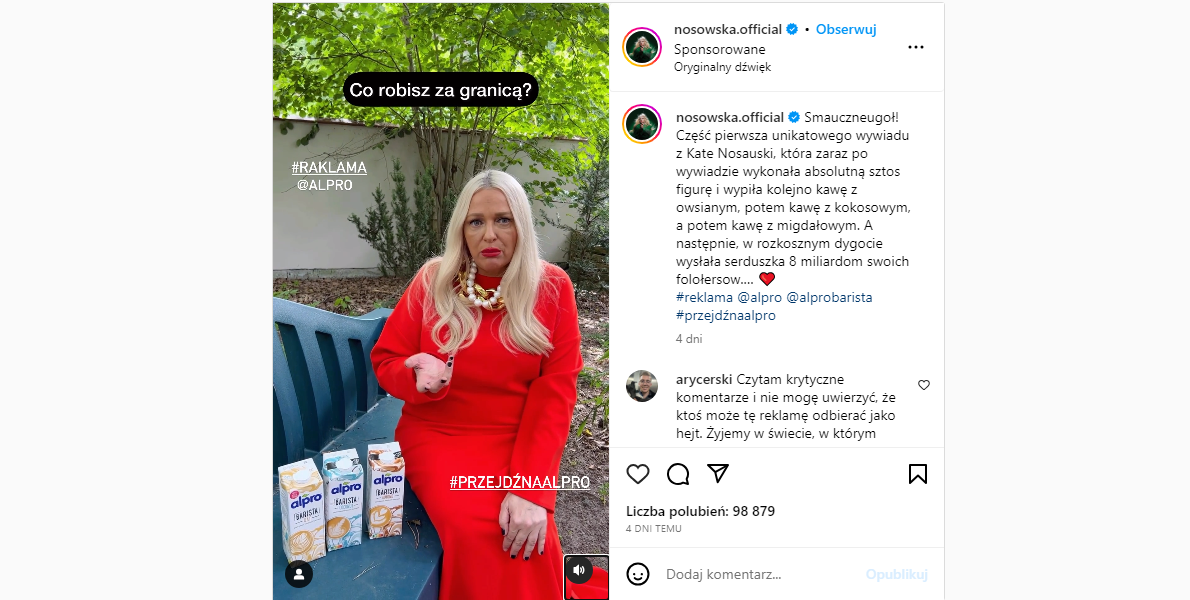Click the Opublikuj post button
The height and width of the screenshot is (600, 1190).
click(896, 574)
